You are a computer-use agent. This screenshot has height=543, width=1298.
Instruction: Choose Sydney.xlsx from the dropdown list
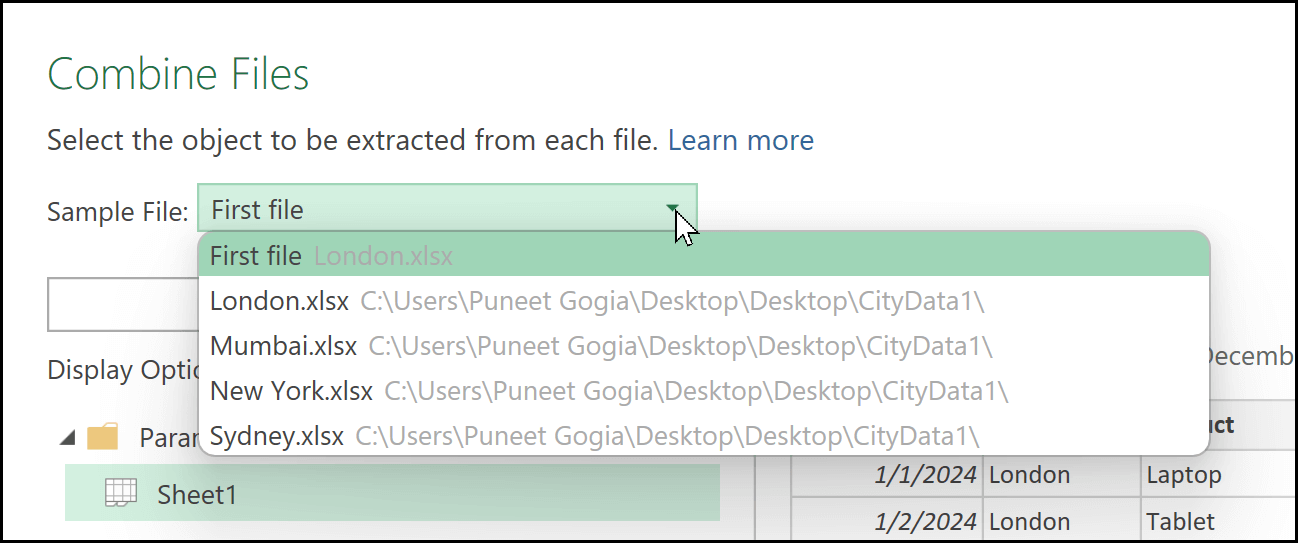[277, 437]
